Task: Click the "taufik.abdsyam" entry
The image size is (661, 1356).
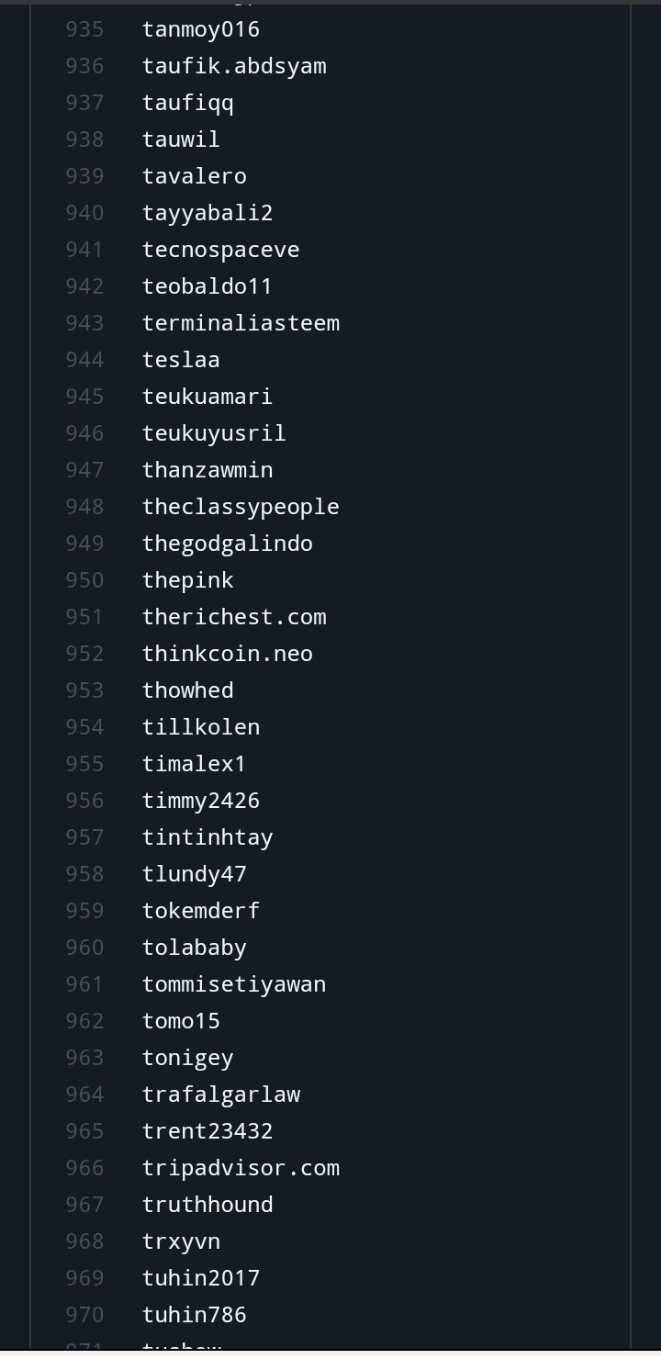Action: tap(234, 67)
